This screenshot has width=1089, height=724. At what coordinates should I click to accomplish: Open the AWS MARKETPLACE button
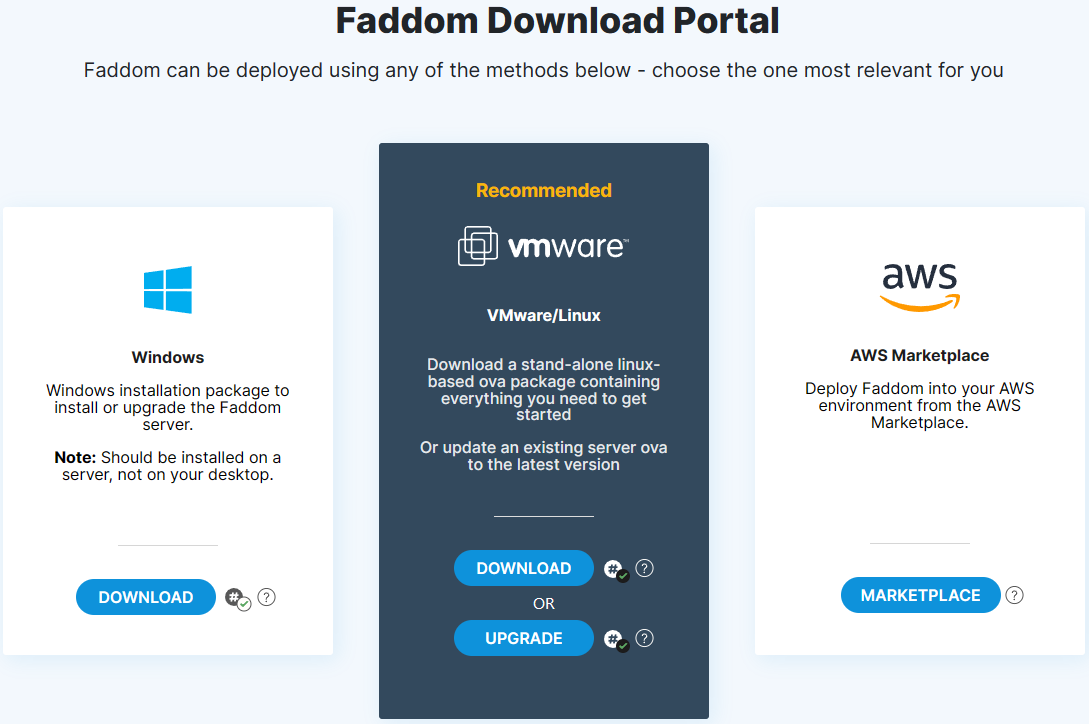pos(920,595)
